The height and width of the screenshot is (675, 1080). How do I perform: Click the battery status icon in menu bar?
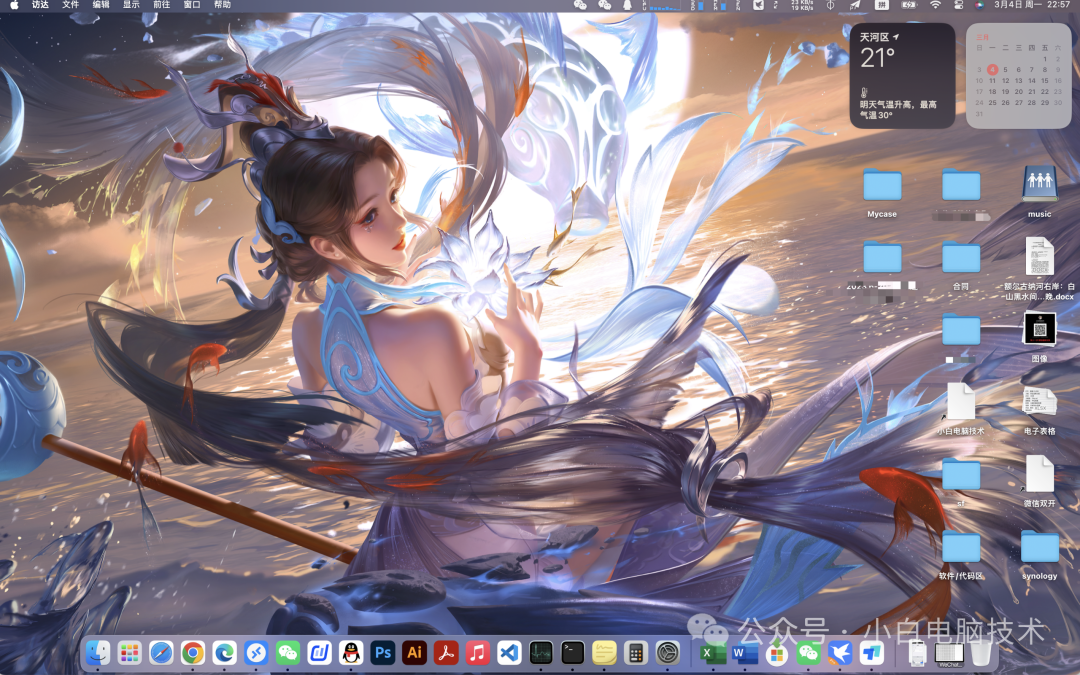(908, 5)
